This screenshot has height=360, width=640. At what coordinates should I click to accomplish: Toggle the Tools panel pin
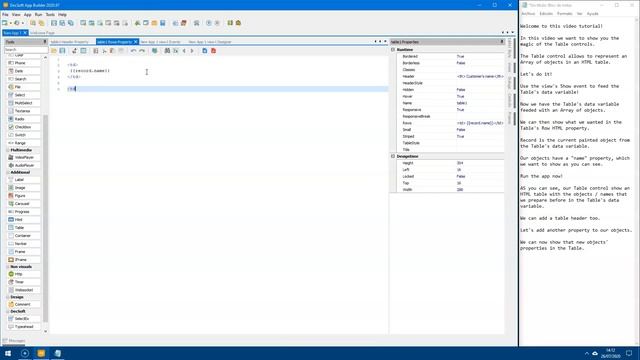pos(45,42)
